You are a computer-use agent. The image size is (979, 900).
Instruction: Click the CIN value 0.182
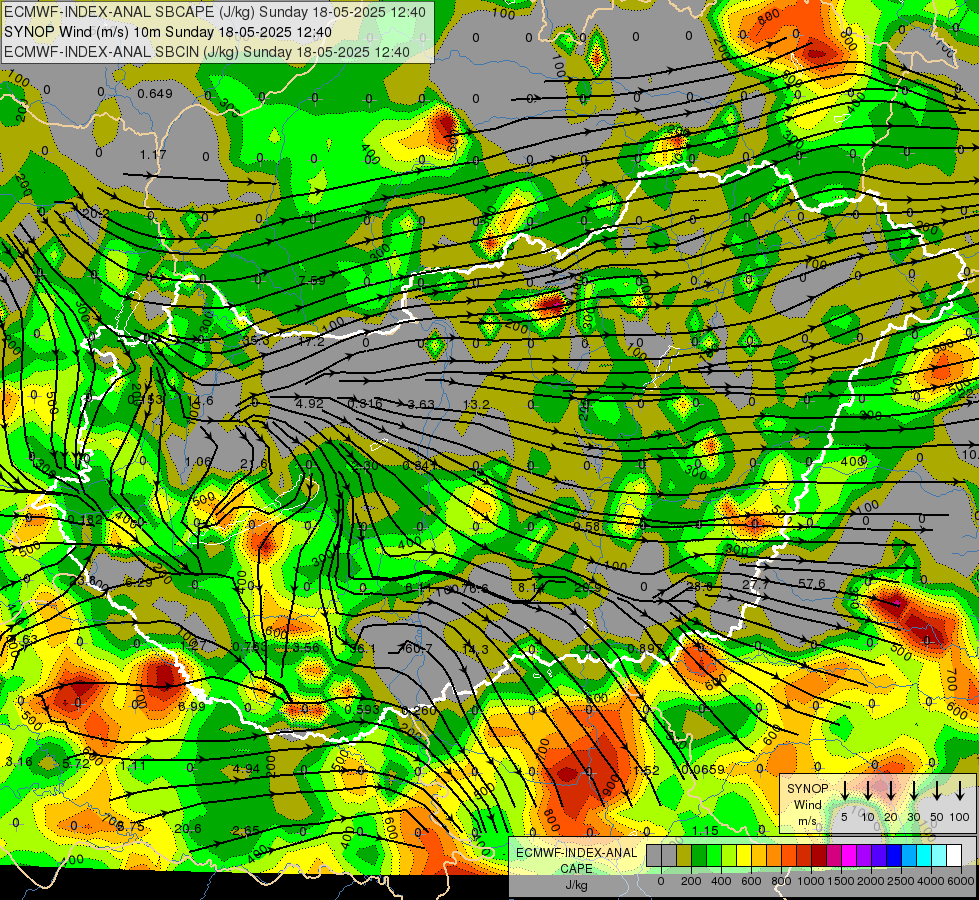tap(85, 520)
